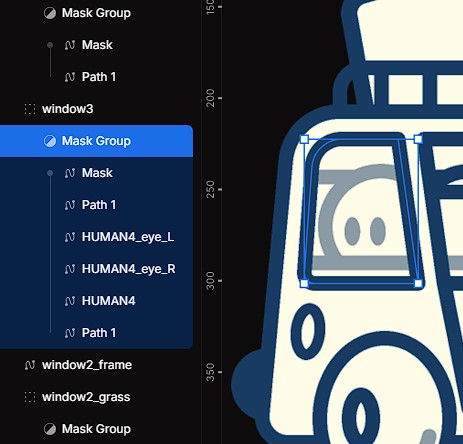
Task: Click the vector icon beside window2_frame
Action: coord(30,365)
